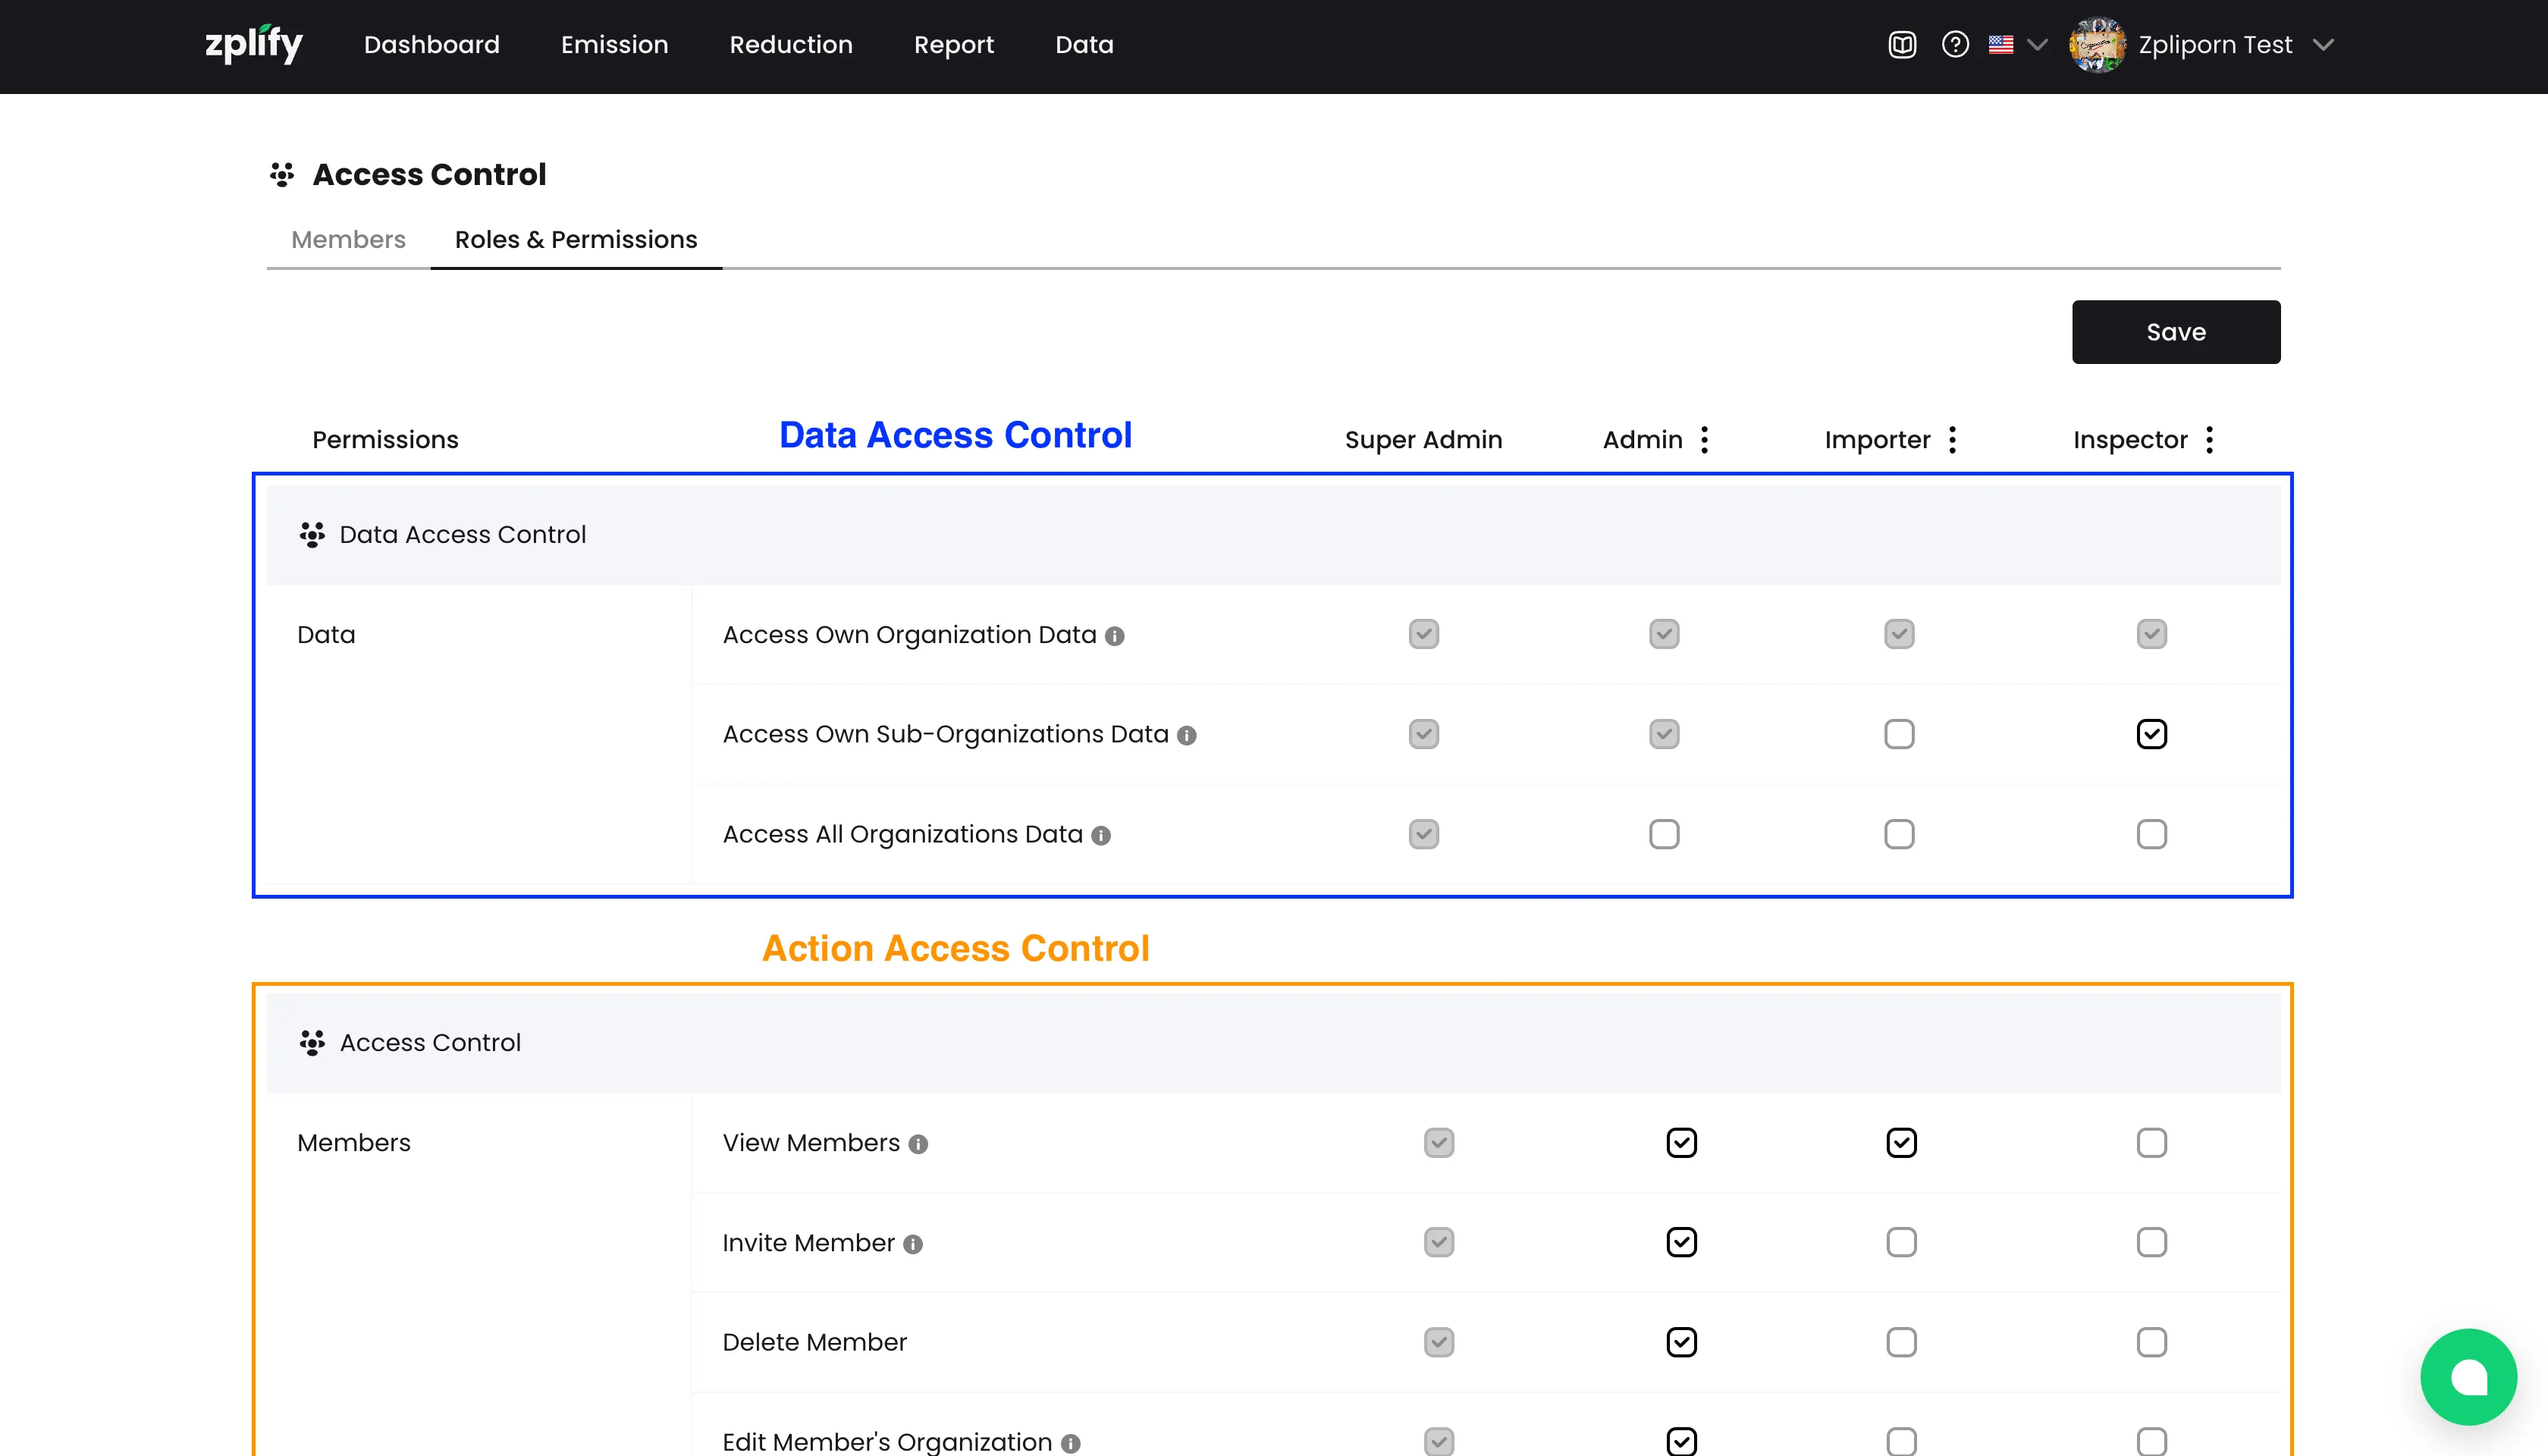Expand the Zpliporn Test user menu
Image resolution: width=2548 pixels, height=1456 pixels.
coord(2324,45)
